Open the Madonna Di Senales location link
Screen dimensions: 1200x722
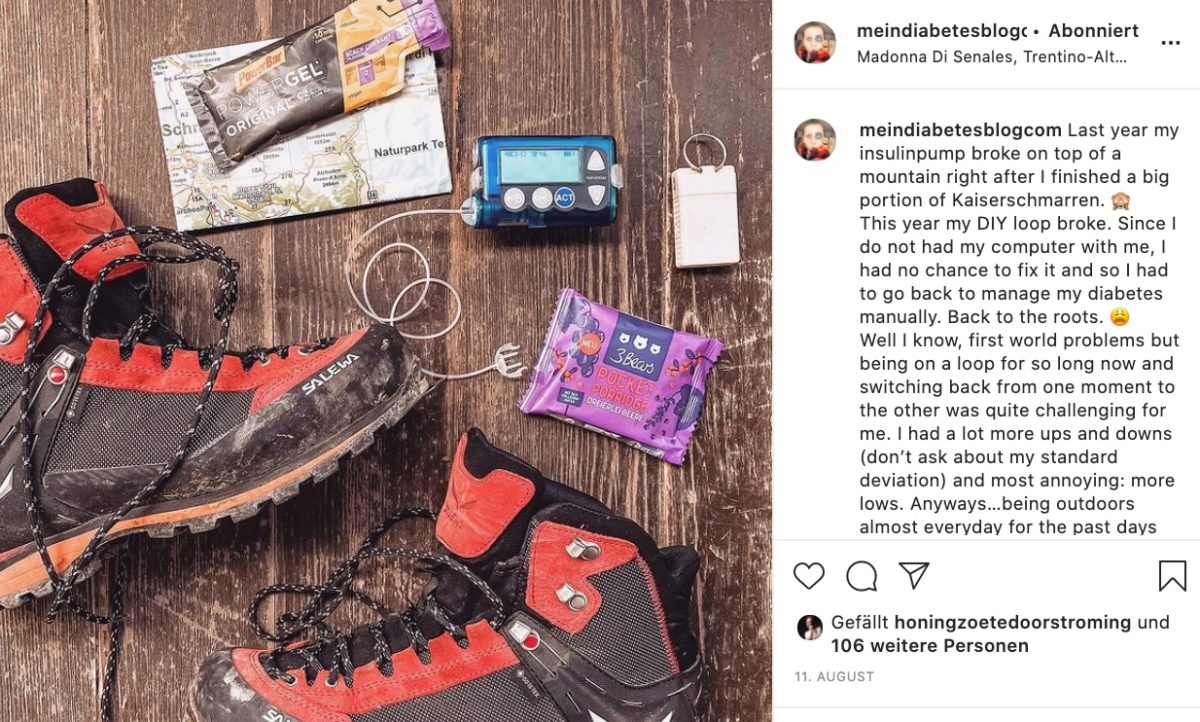click(x=992, y=57)
